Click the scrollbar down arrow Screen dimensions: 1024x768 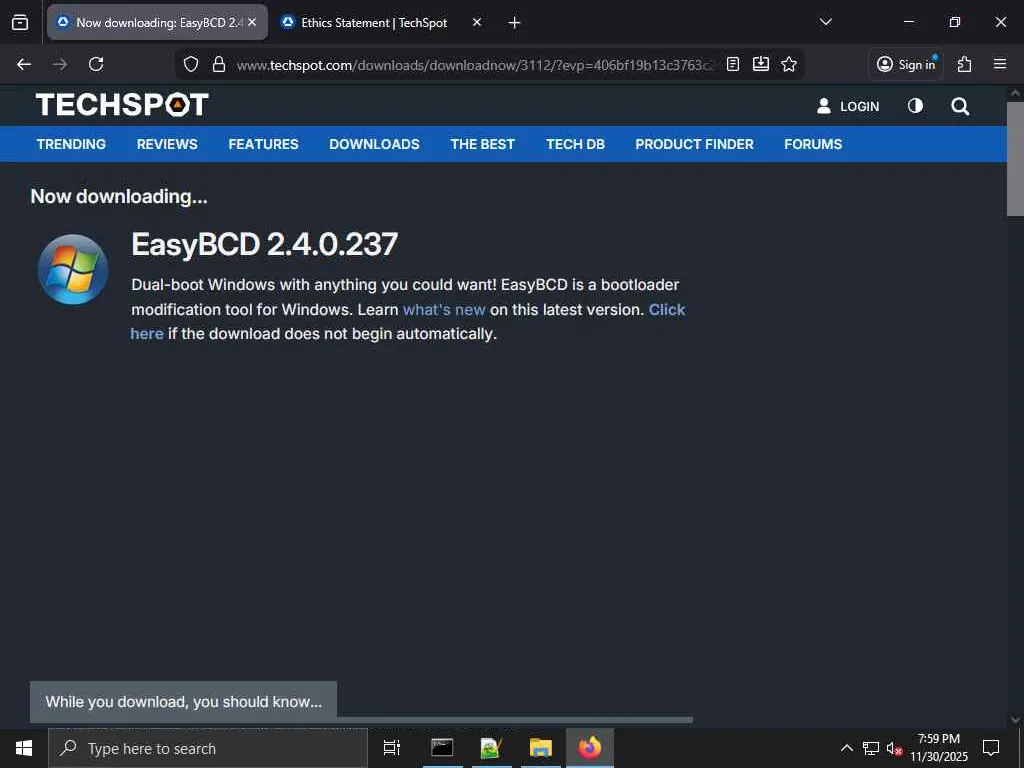coord(1015,720)
